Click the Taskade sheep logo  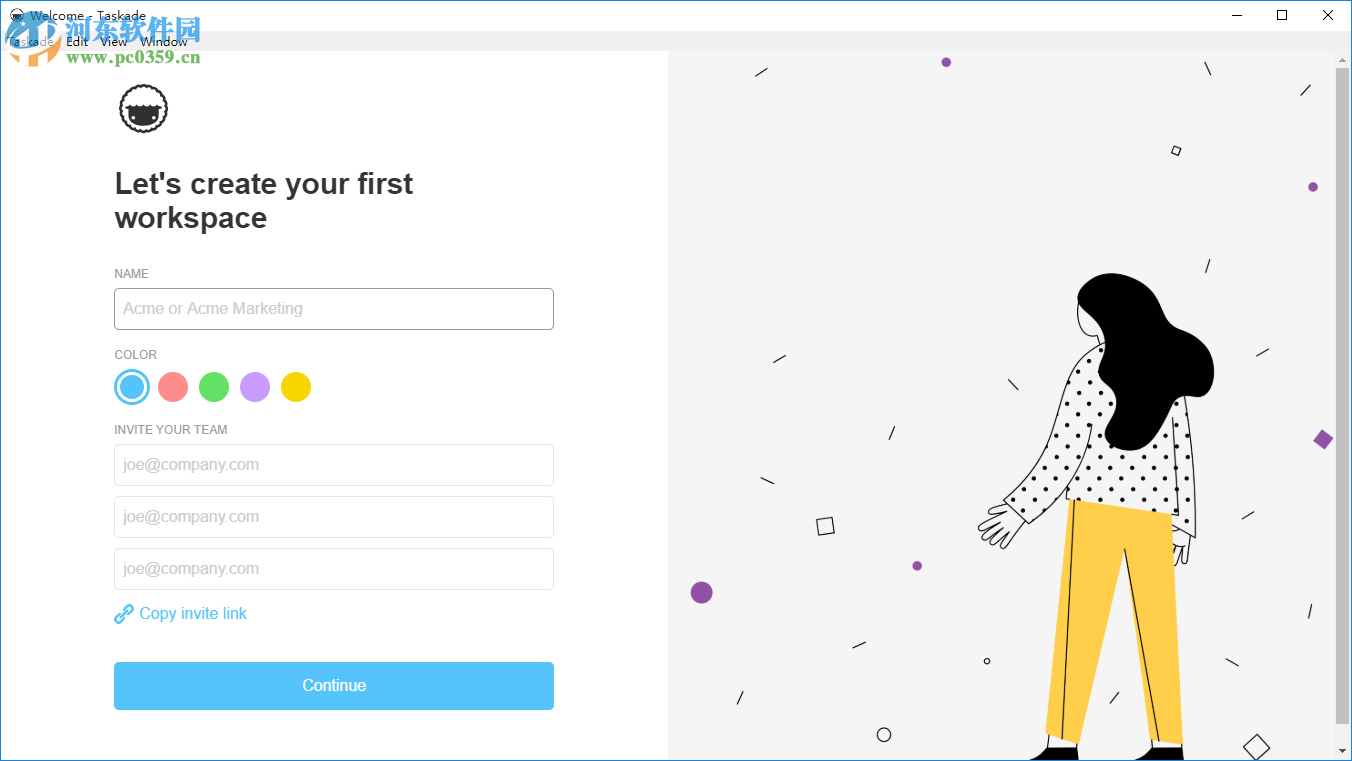[143, 109]
